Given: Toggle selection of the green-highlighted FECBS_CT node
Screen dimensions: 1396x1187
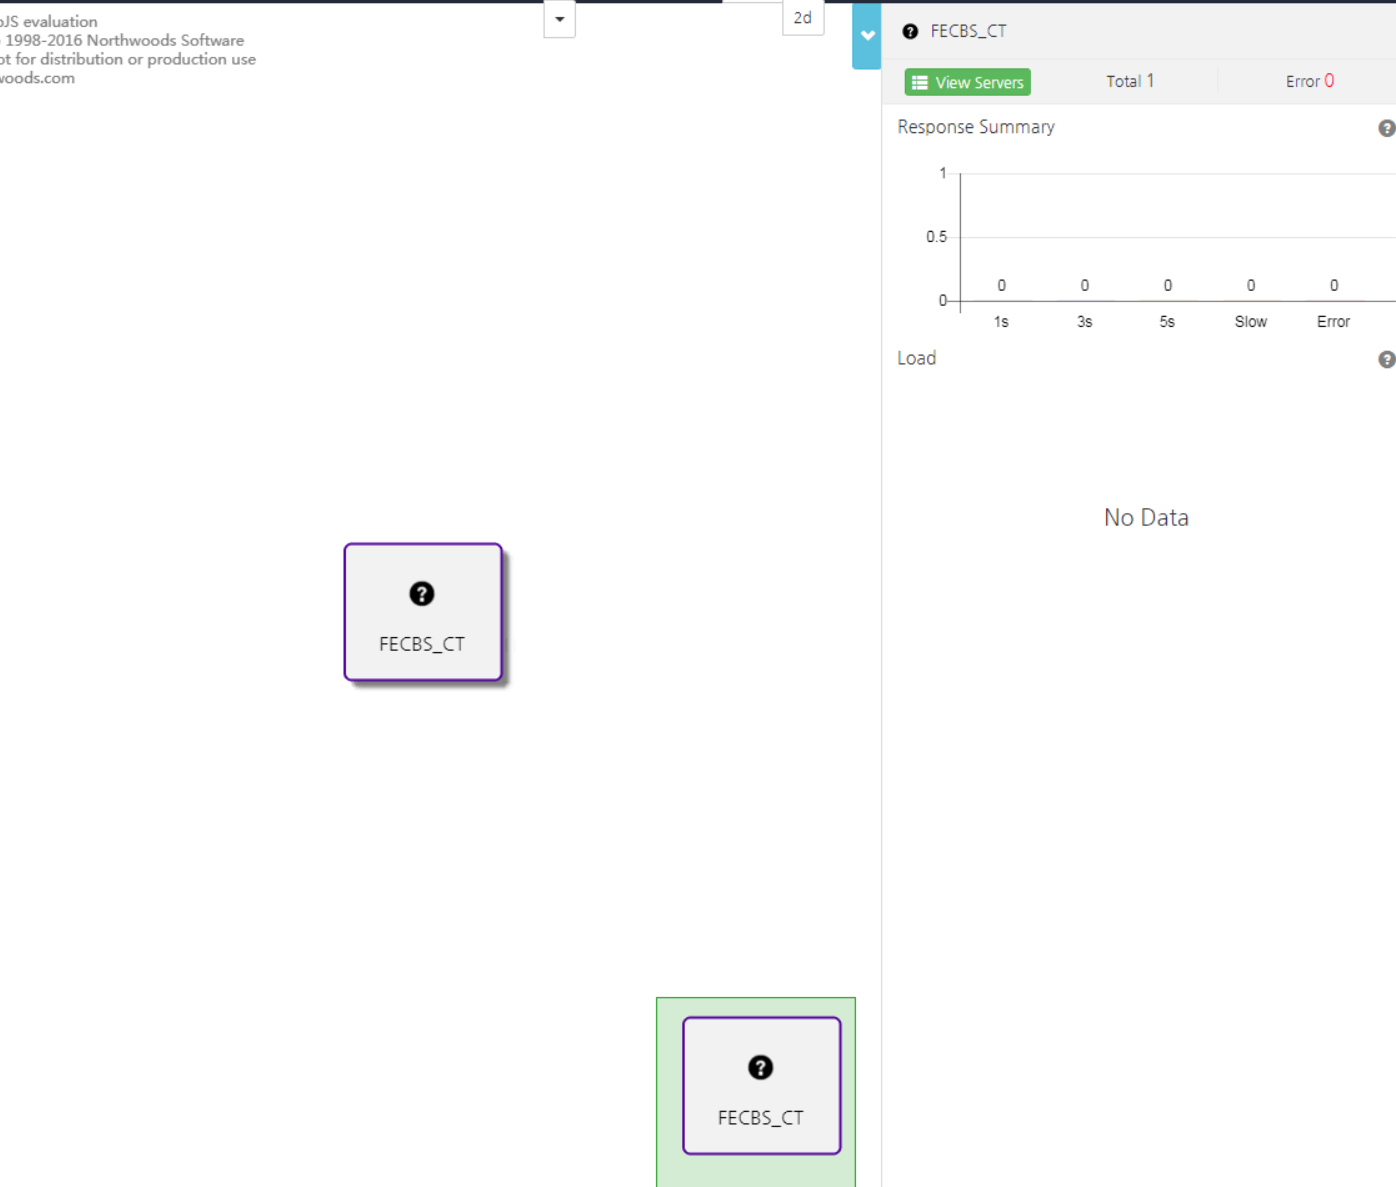Looking at the screenshot, I should (x=760, y=1085).
